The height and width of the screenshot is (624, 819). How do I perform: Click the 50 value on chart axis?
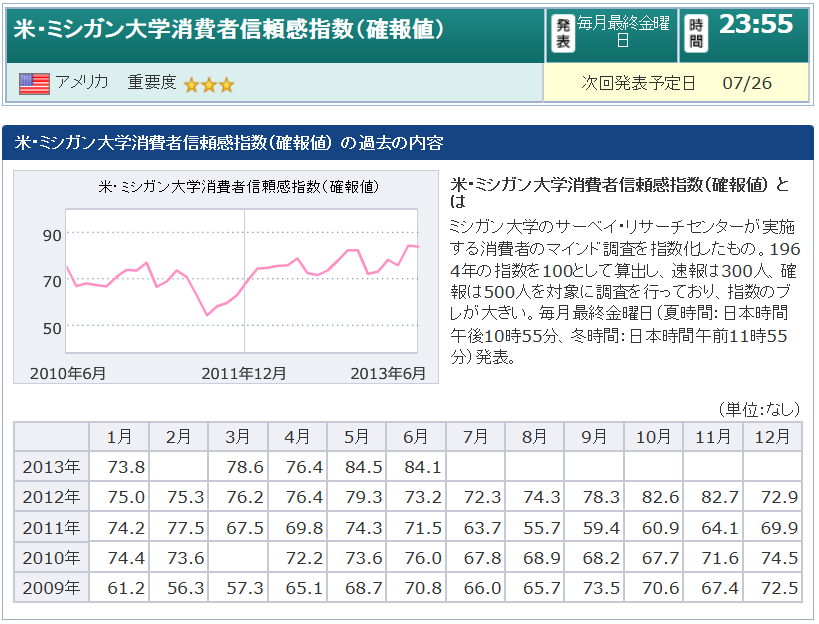[52, 329]
